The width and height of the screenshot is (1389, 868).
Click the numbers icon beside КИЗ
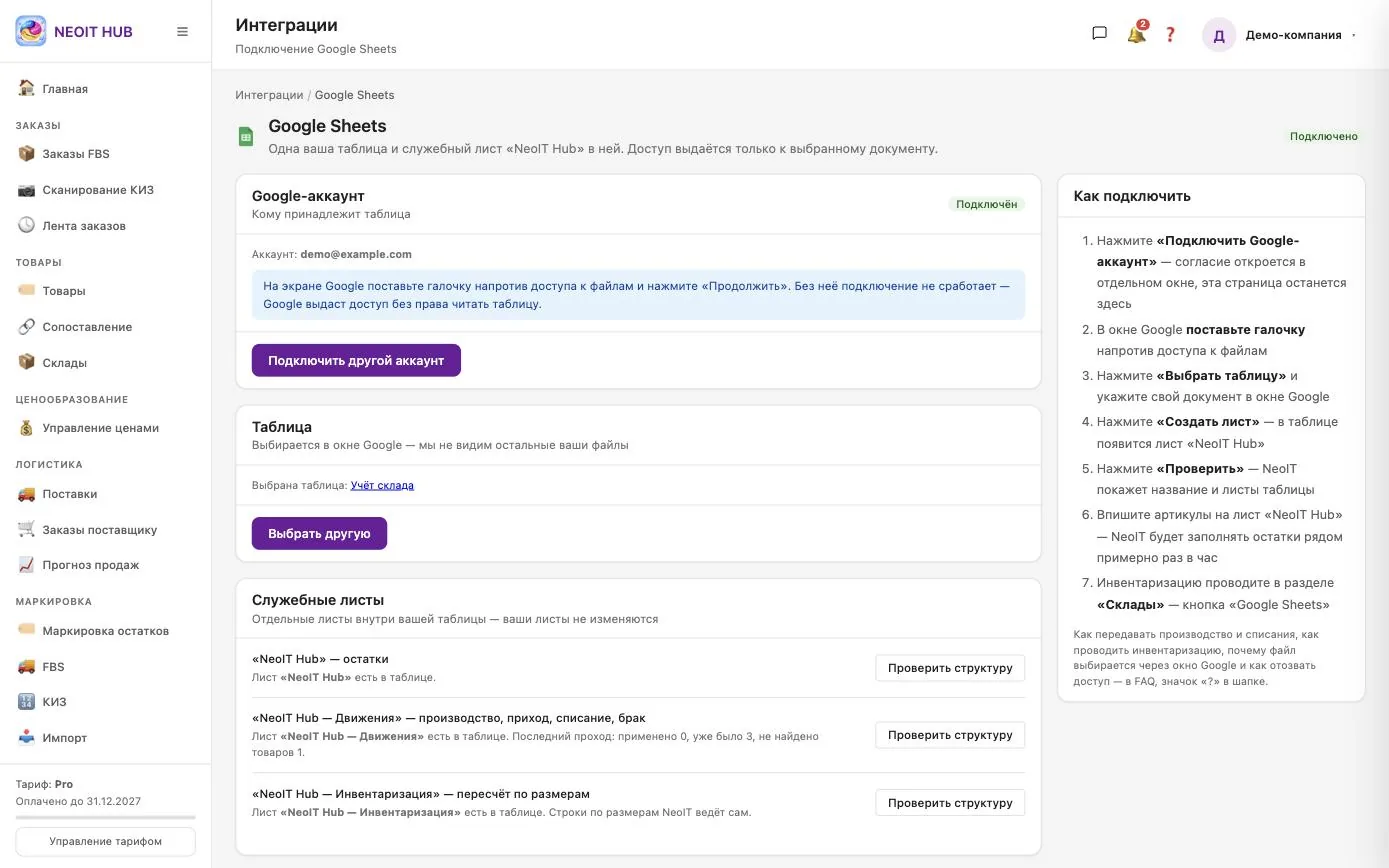(27, 701)
